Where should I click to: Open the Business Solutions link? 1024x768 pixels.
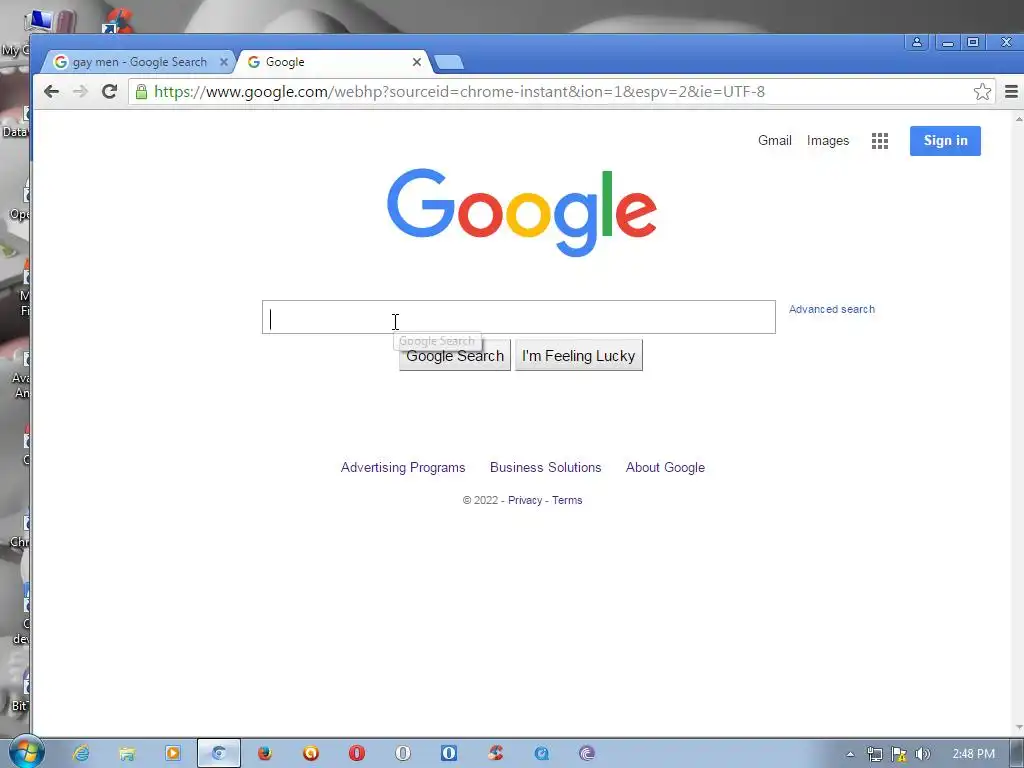(545, 468)
